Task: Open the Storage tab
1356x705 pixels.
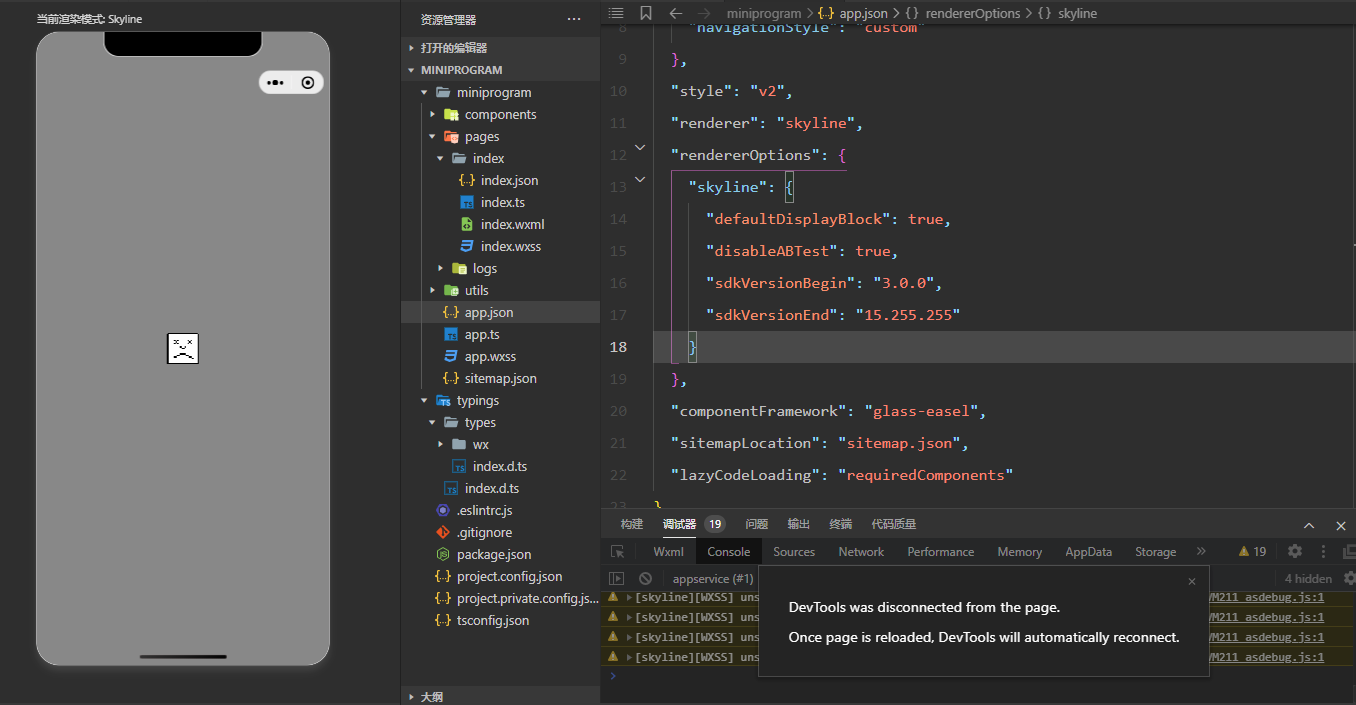Action: point(1156,552)
